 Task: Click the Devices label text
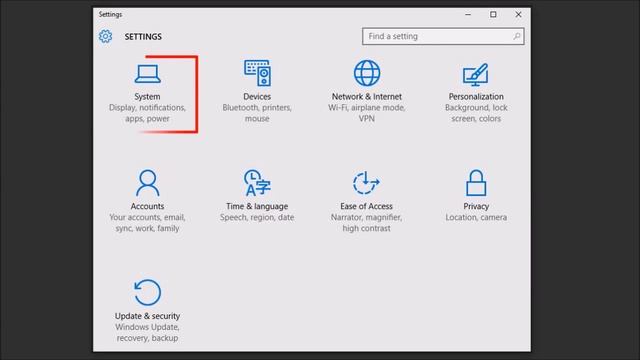click(x=257, y=97)
